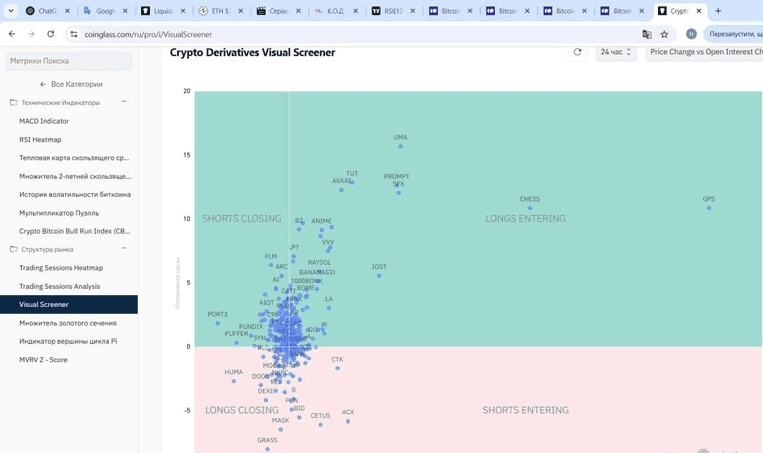This screenshot has height=453, width=763.
Task: Open MACD Indicator page
Action: 44,121
